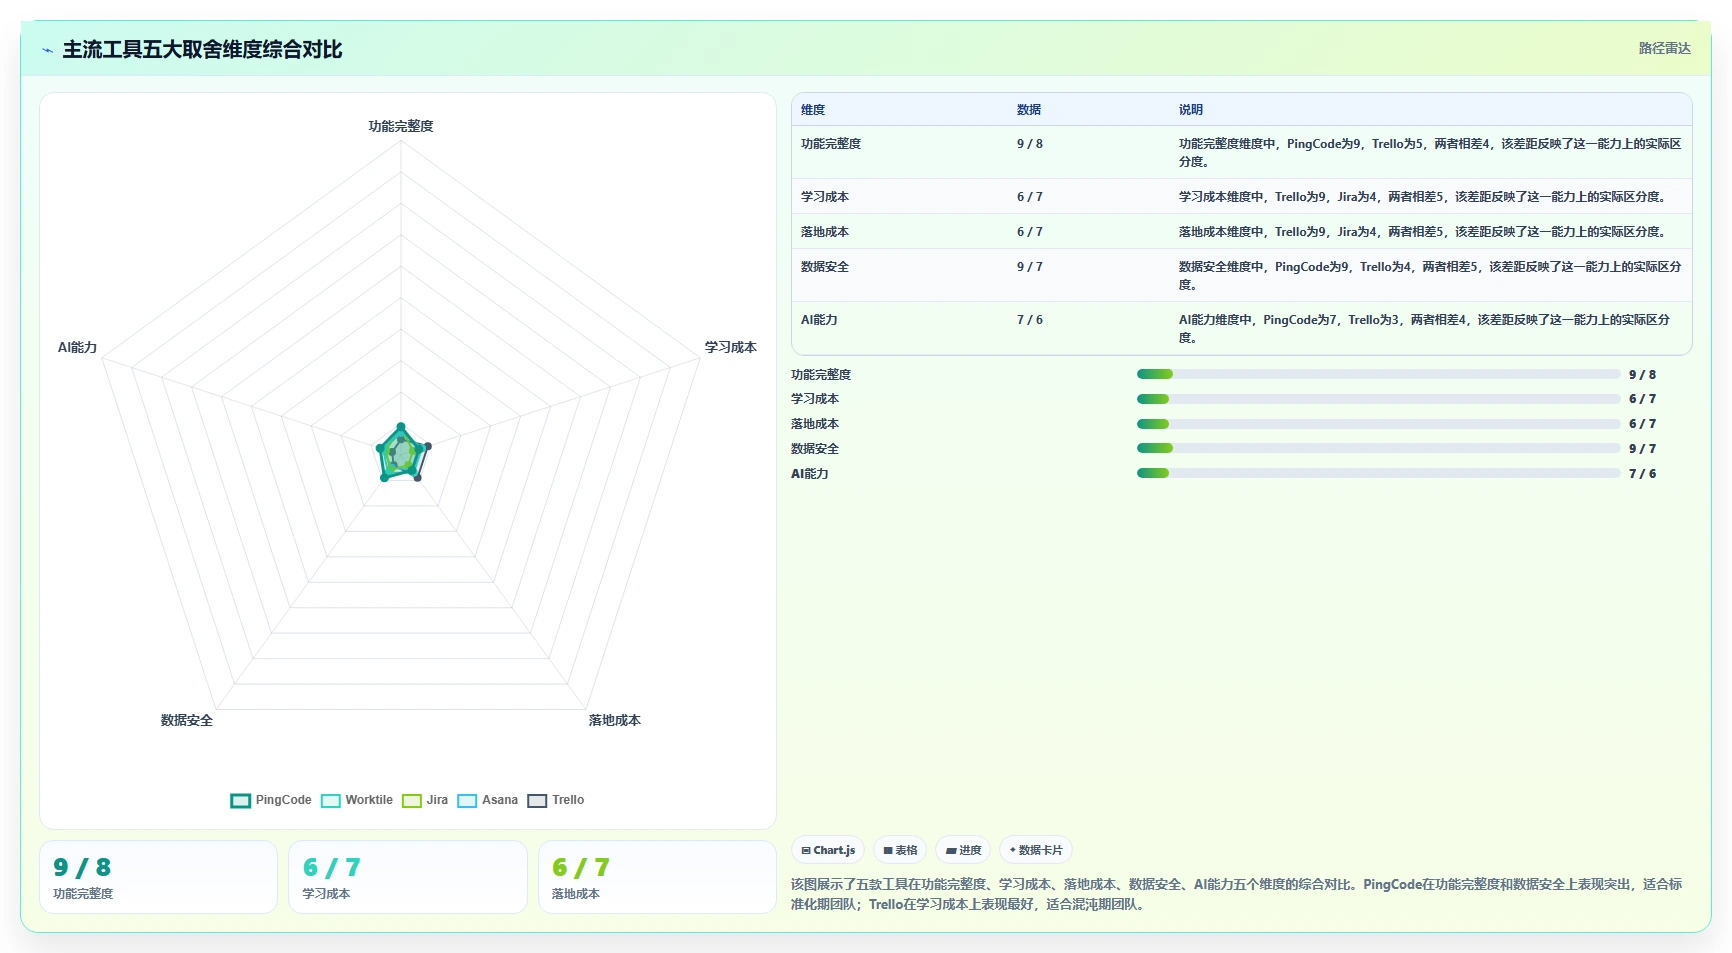
Task: Click the AI能力 radar axis label
Action: click(77, 347)
